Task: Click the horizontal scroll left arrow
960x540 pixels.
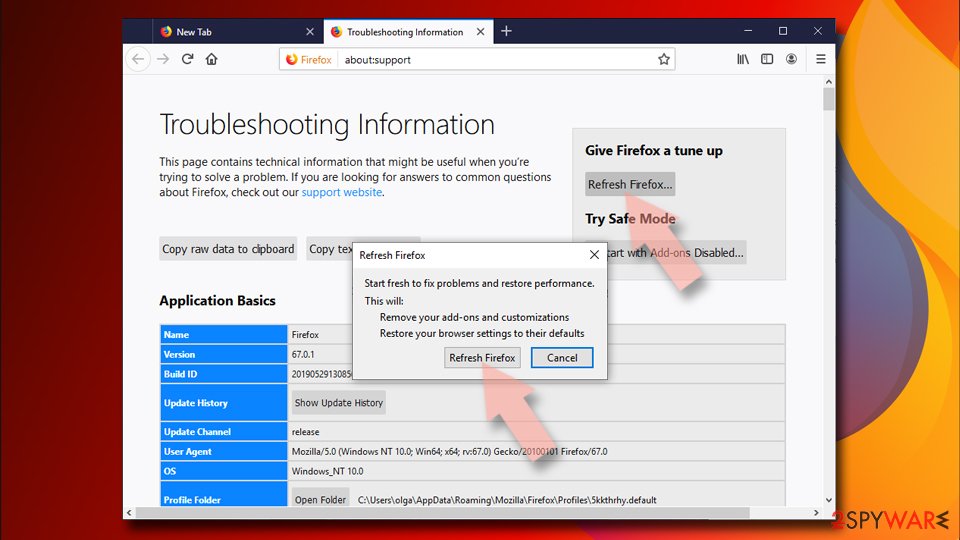Action: (x=129, y=512)
